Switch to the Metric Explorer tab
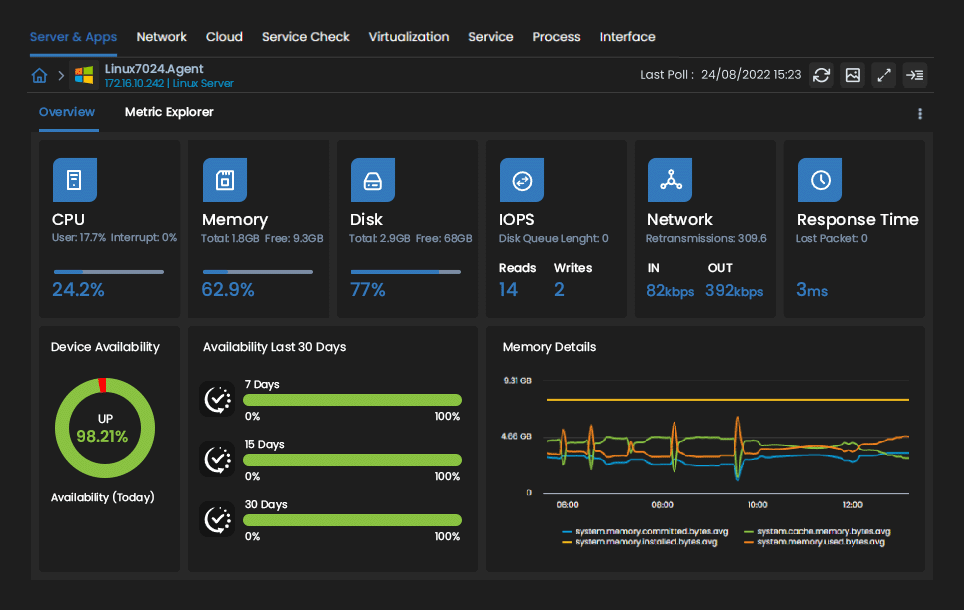 point(169,112)
